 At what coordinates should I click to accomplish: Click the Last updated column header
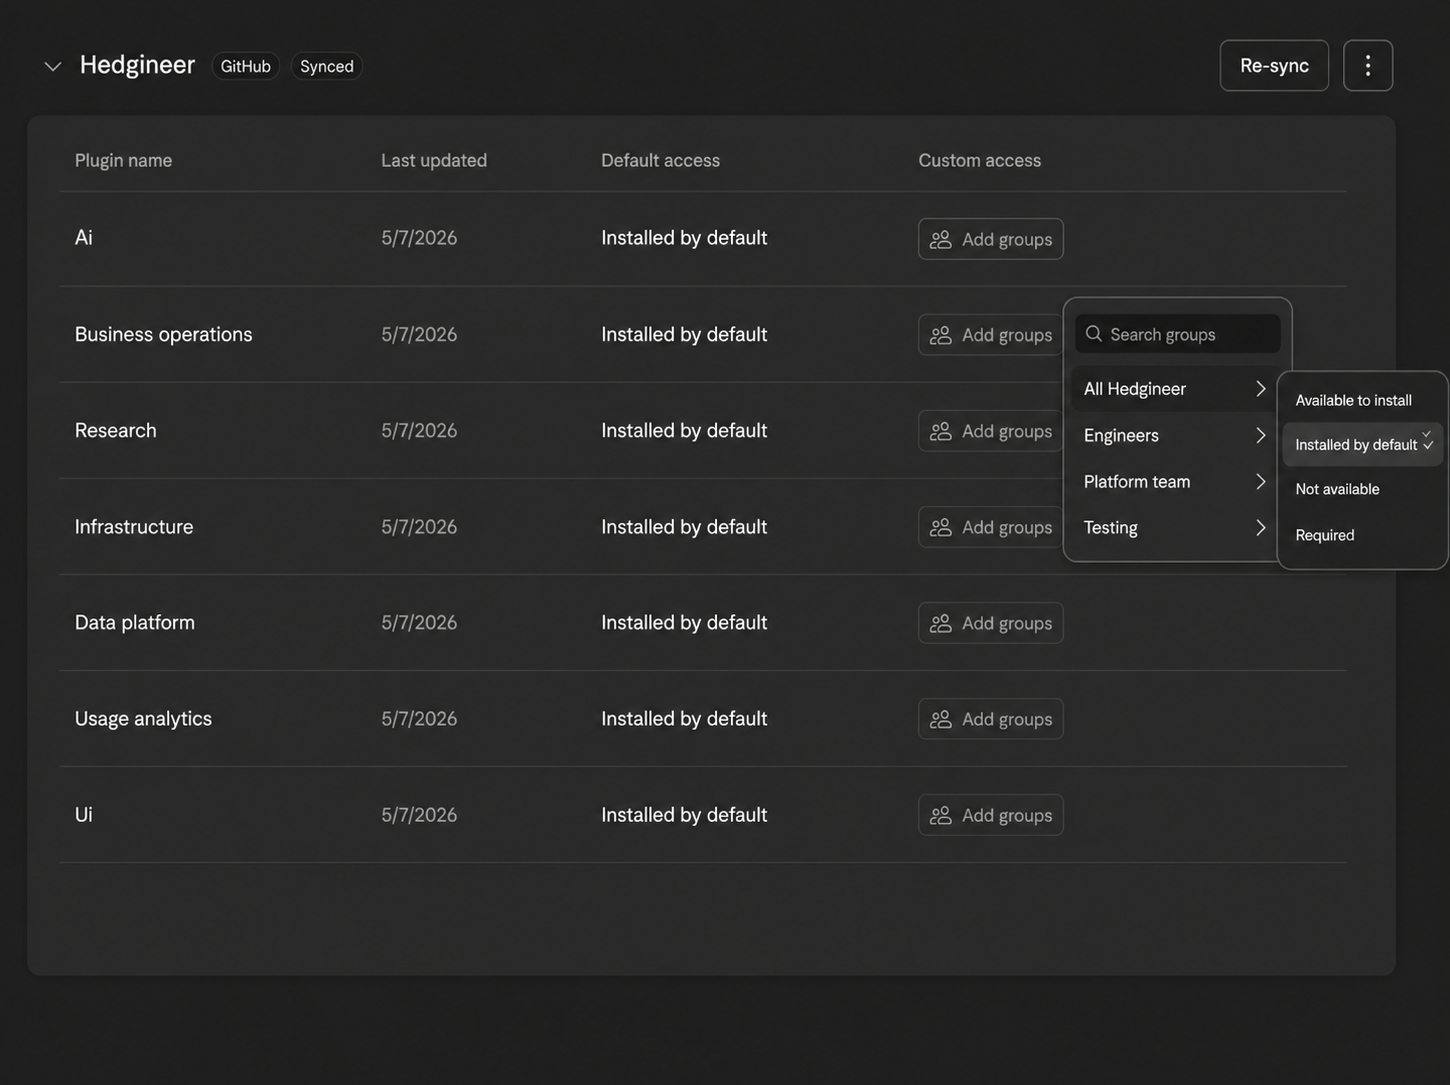pos(434,160)
